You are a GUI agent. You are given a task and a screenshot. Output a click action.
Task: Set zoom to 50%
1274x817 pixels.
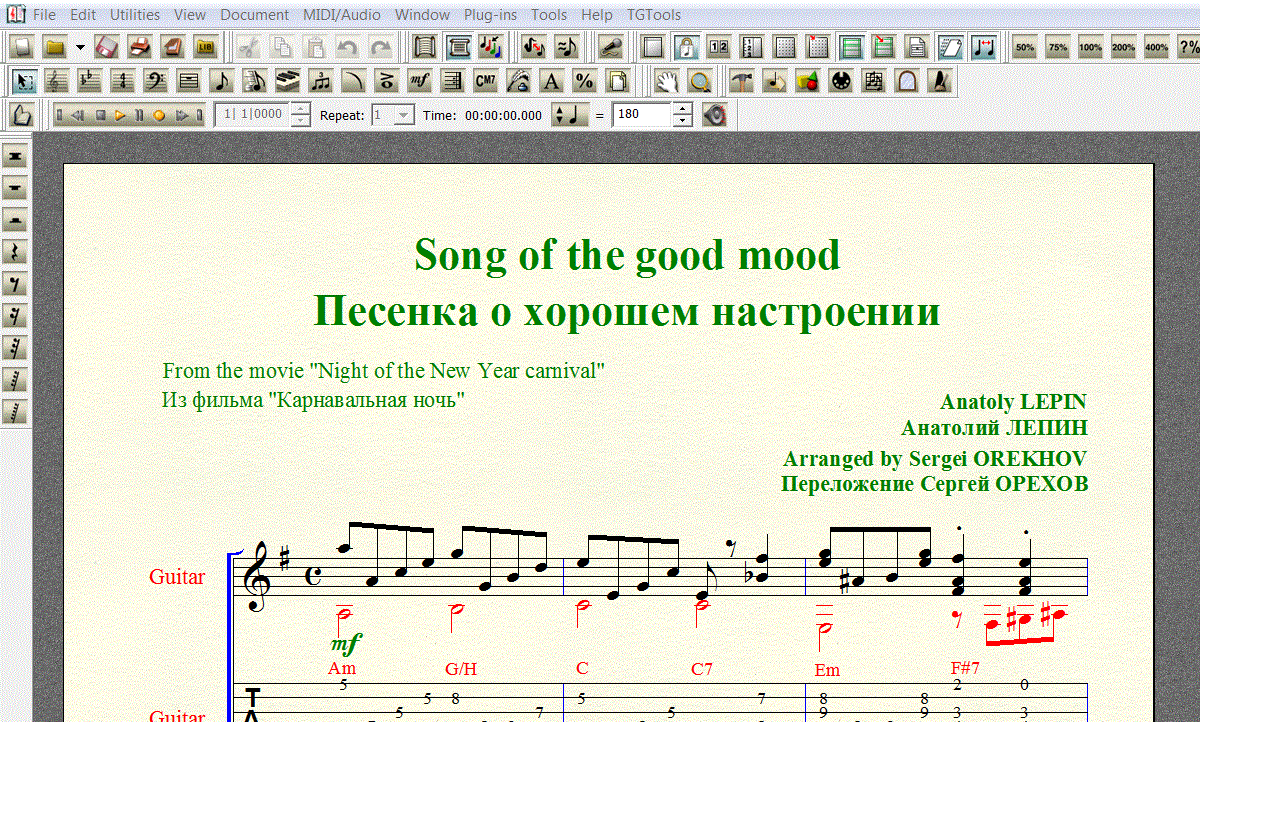pos(1024,47)
